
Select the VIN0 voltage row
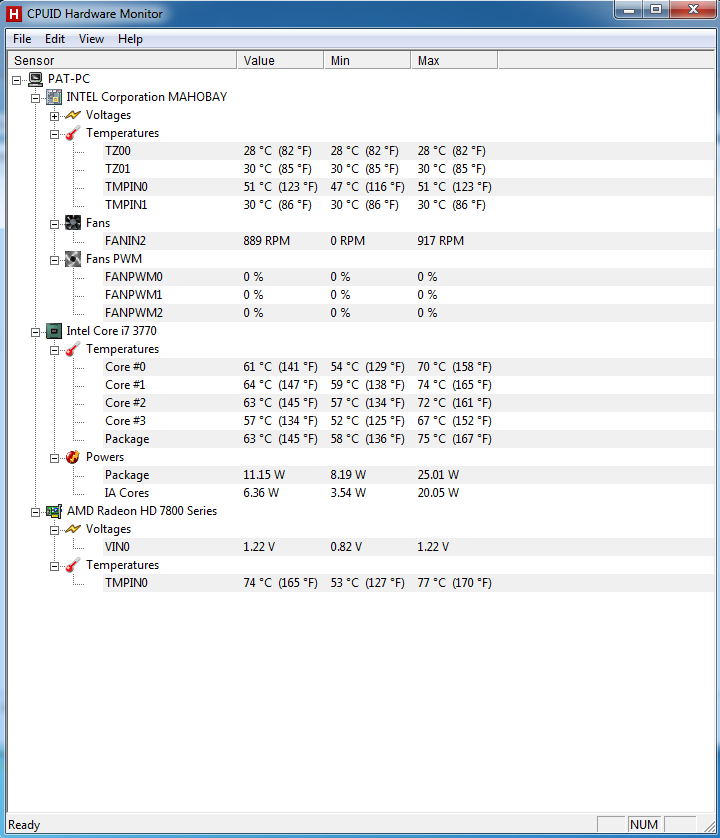tap(408, 547)
